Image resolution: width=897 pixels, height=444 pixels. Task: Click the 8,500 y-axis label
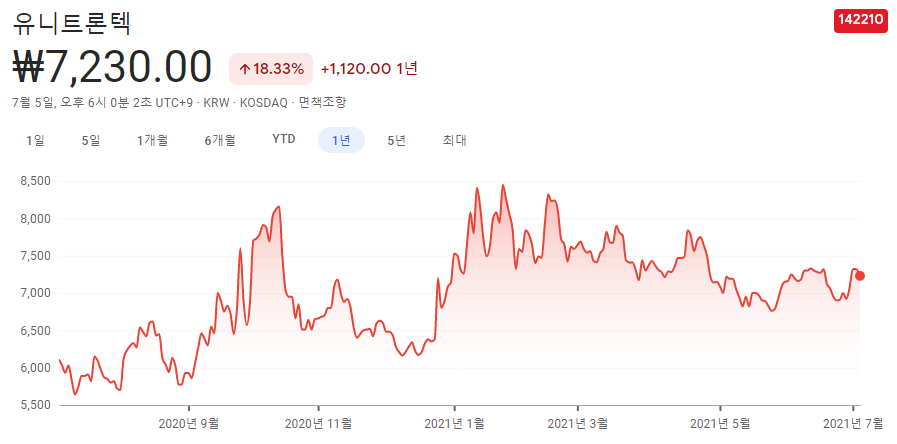(x=36, y=181)
